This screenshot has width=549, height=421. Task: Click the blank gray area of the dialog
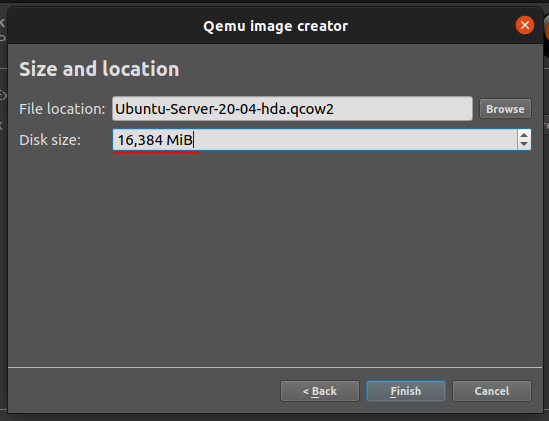click(275, 259)
